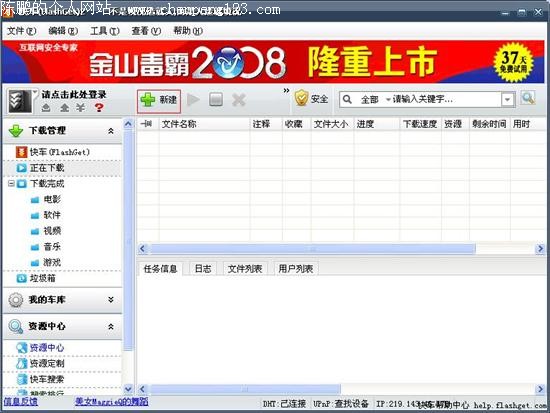Click the DHT:已连接 status bar entry
This screenshot has width=550, height=413.
[x=284, y=404]
